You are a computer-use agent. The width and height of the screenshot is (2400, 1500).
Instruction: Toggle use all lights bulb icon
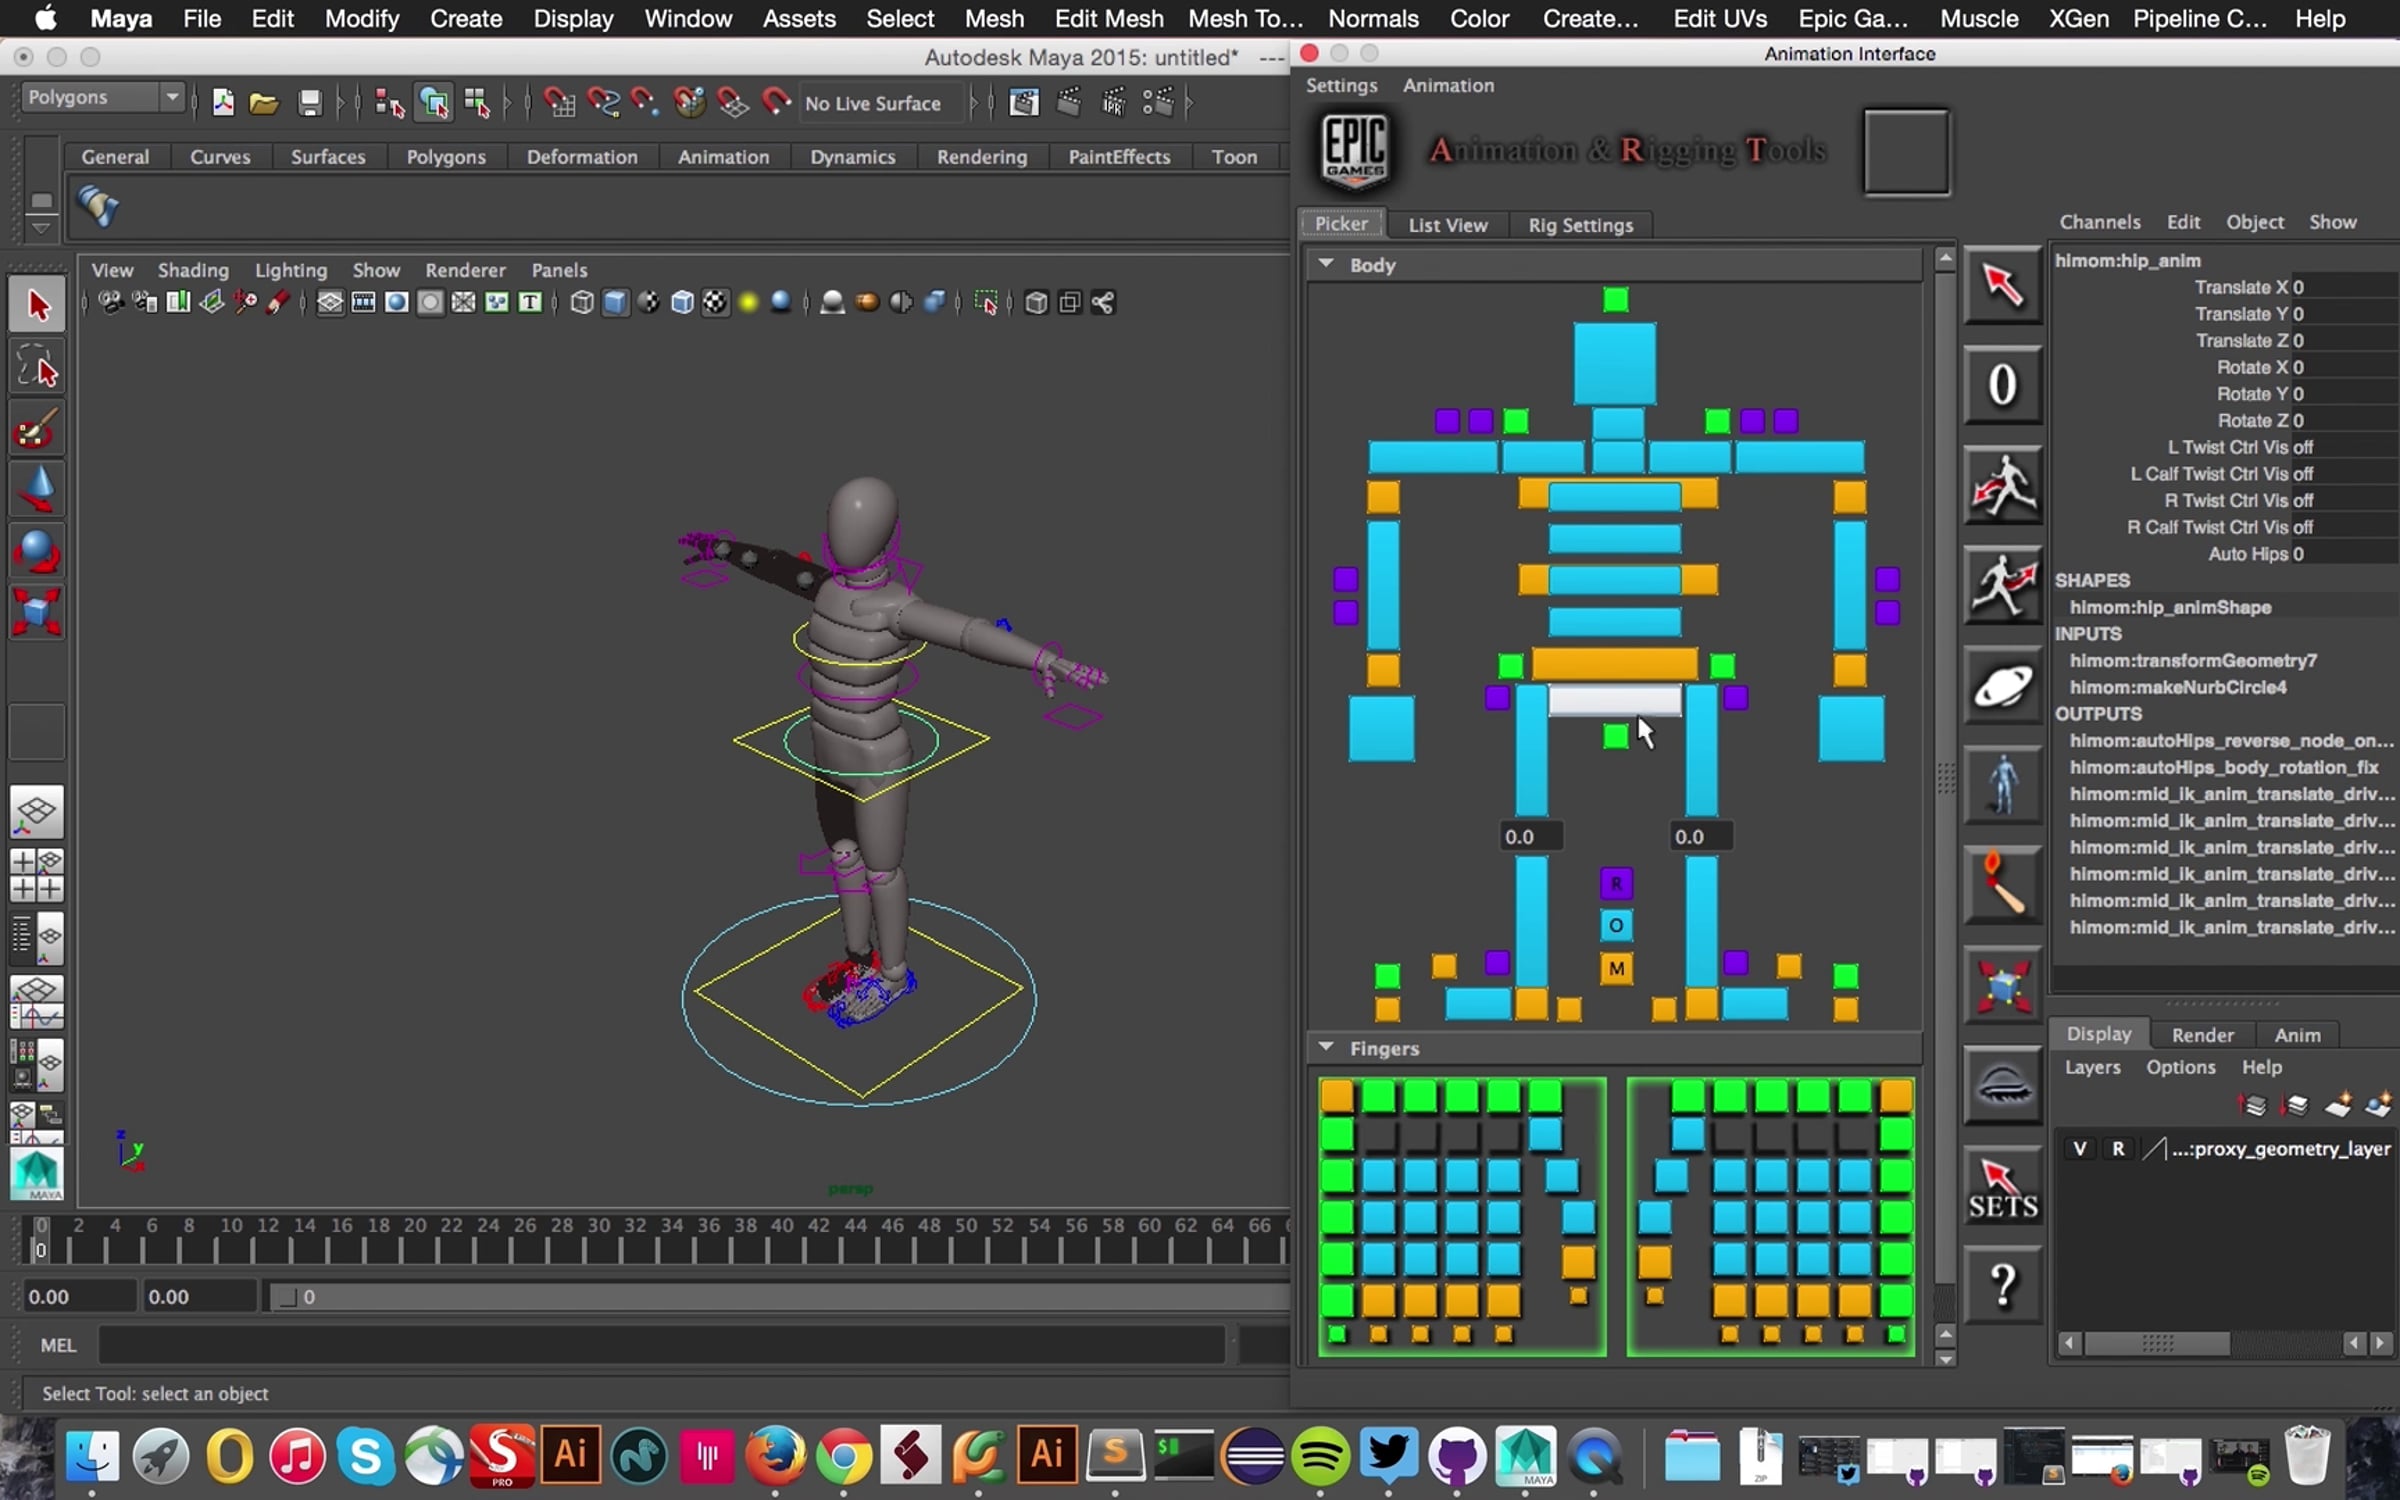[749, 302]
